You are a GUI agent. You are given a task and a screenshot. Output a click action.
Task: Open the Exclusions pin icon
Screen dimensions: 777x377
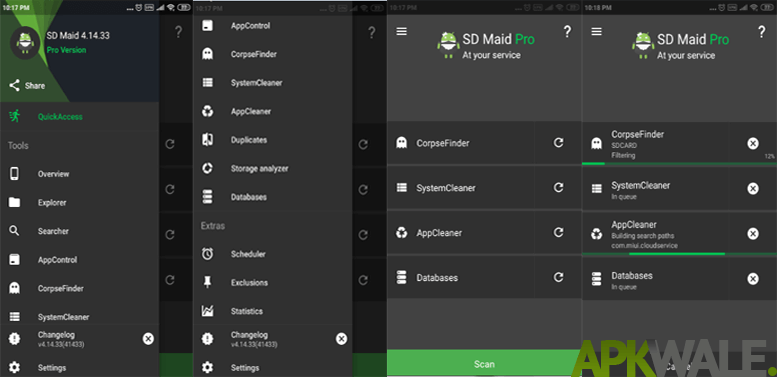click(x=207, y=283)
